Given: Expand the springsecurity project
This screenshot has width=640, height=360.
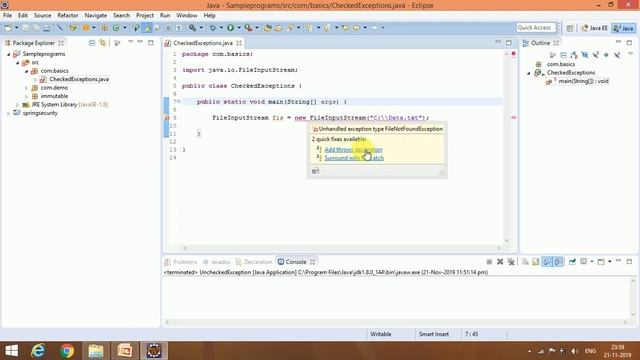Looking at the screenshot, I should click(x=9, y=113).
